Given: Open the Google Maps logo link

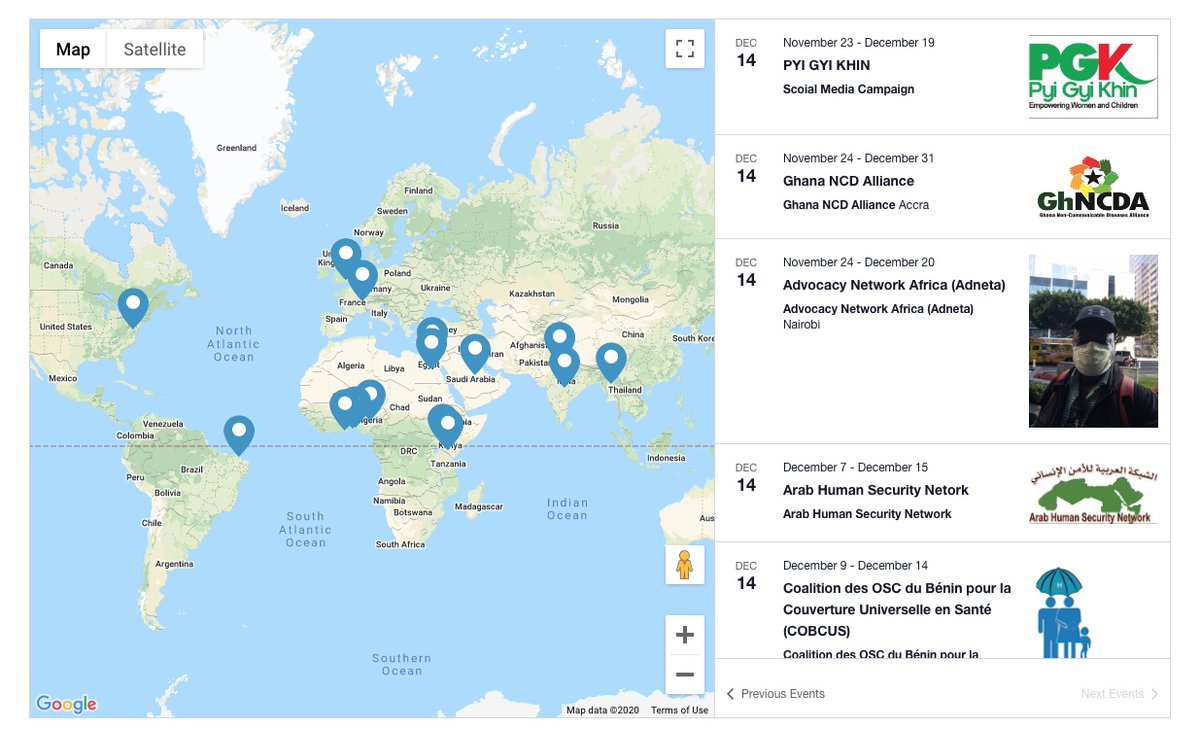Looking at the screenshot, I should click(x=66, y=704).
